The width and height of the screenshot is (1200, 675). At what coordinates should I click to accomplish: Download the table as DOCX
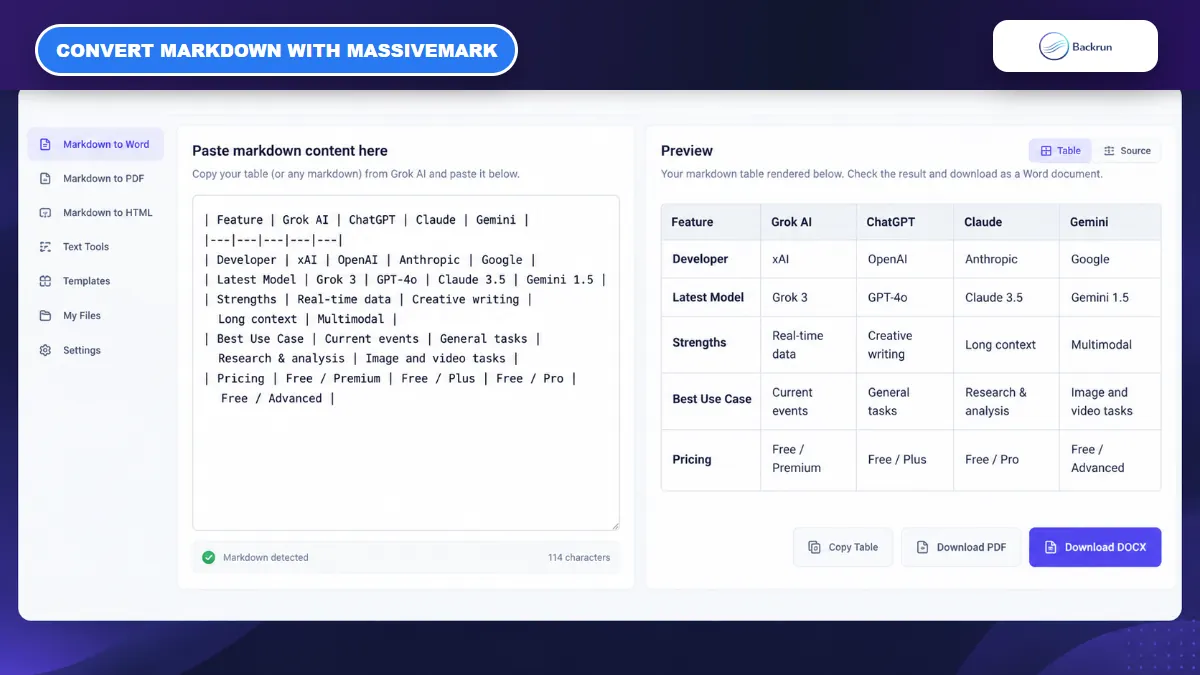(1095, 547)
